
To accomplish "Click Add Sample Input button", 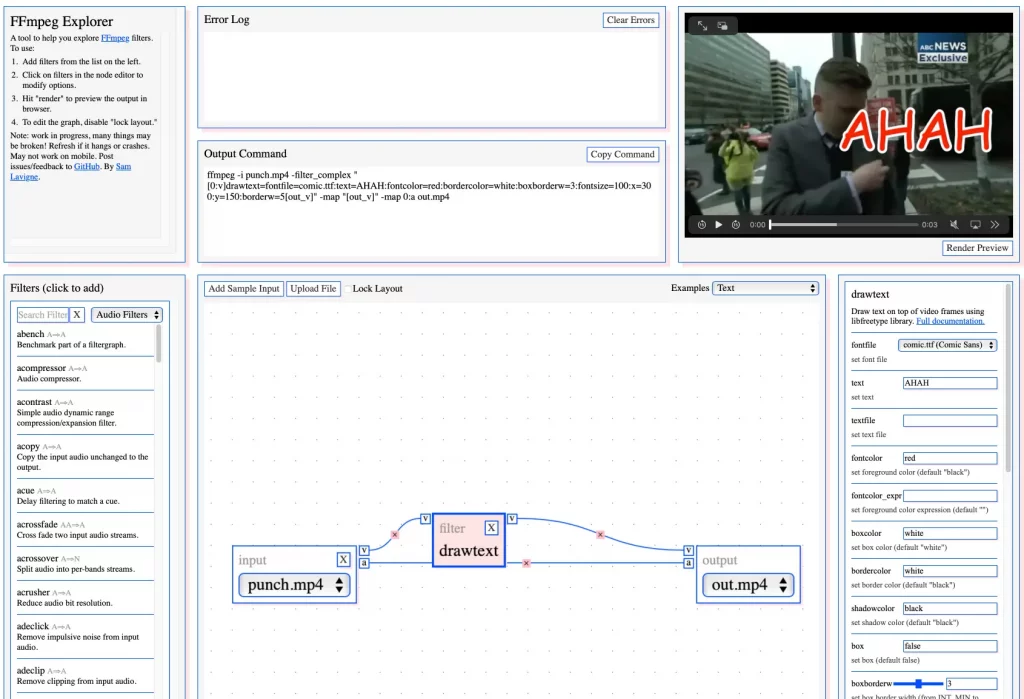I will [244, 289].
